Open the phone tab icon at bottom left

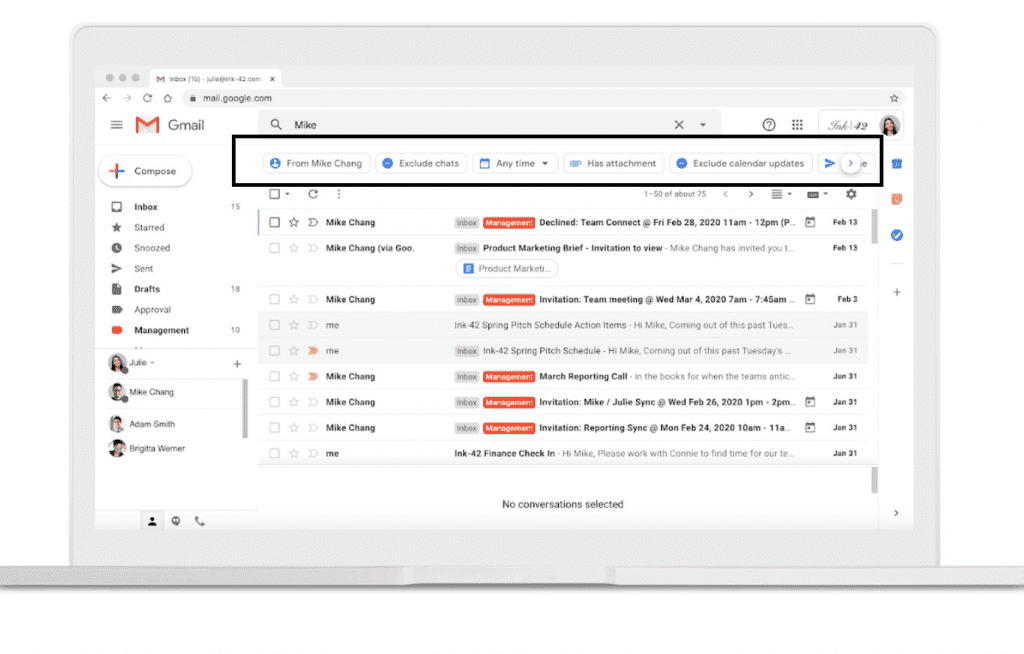(x=200, y=521)
